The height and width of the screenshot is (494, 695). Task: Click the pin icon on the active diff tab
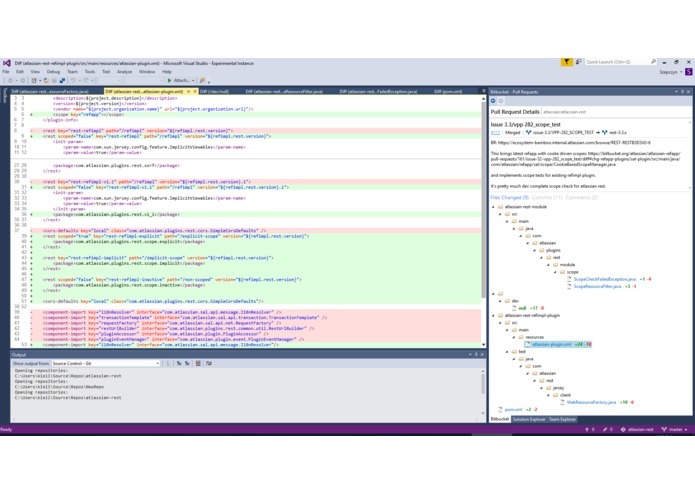(x=188, y=91)
